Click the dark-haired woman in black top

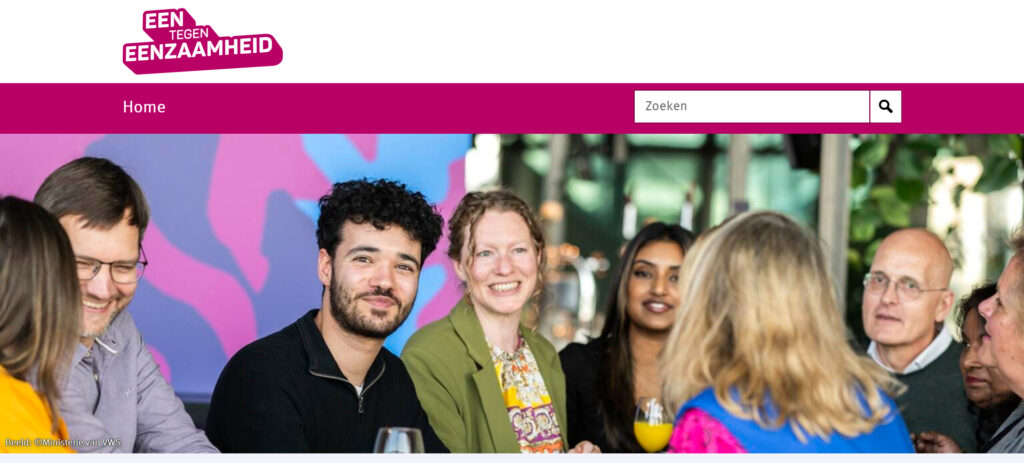click(627, 333)
